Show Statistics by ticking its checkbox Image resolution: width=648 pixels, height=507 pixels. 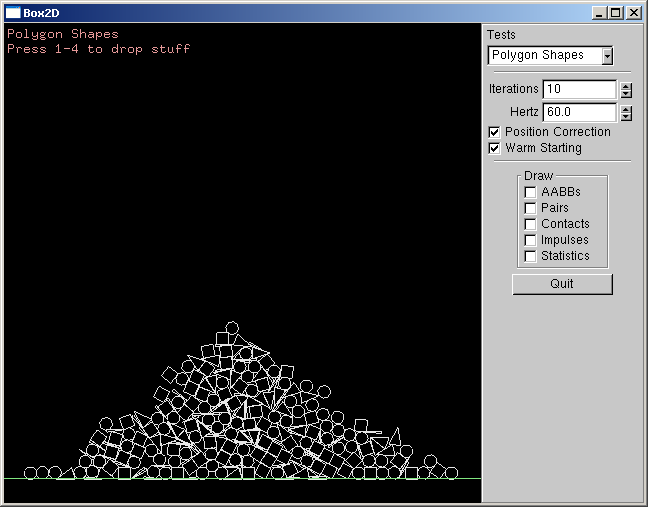pyautogui.click(x=530, y=256)
